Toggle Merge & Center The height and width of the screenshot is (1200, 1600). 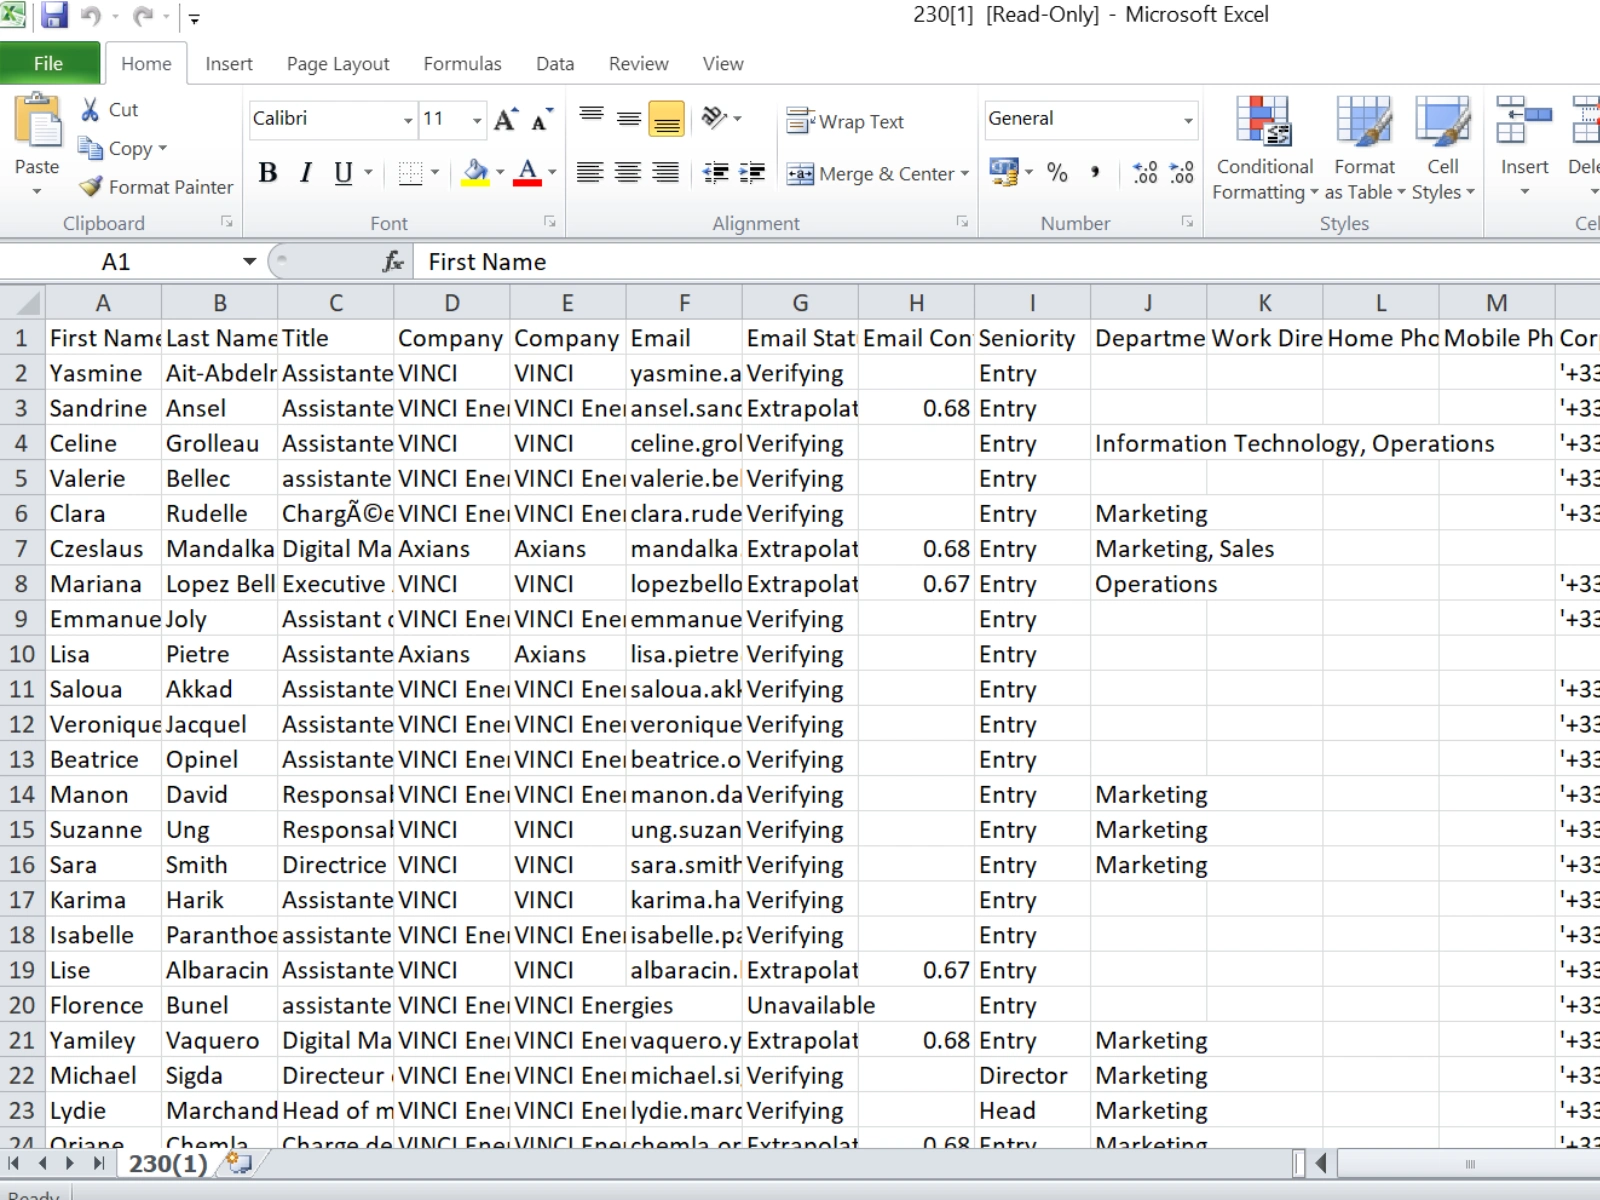869,174
